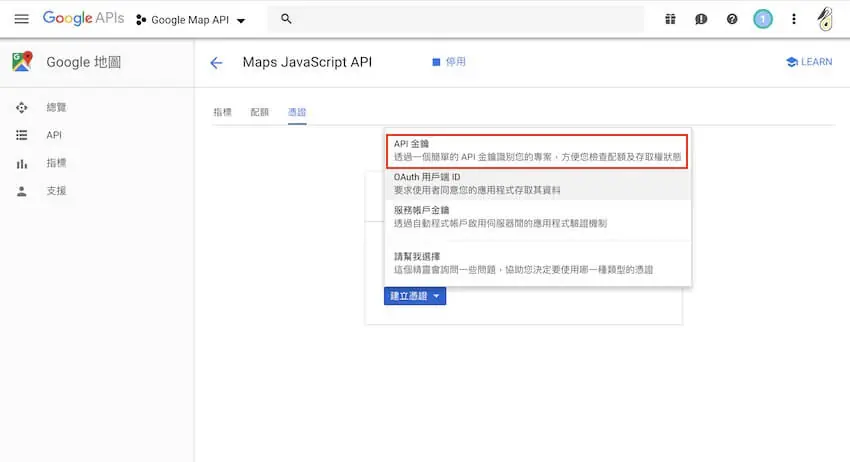
Task: Switch to the 憑證 tab
Action: click(297, 112)
